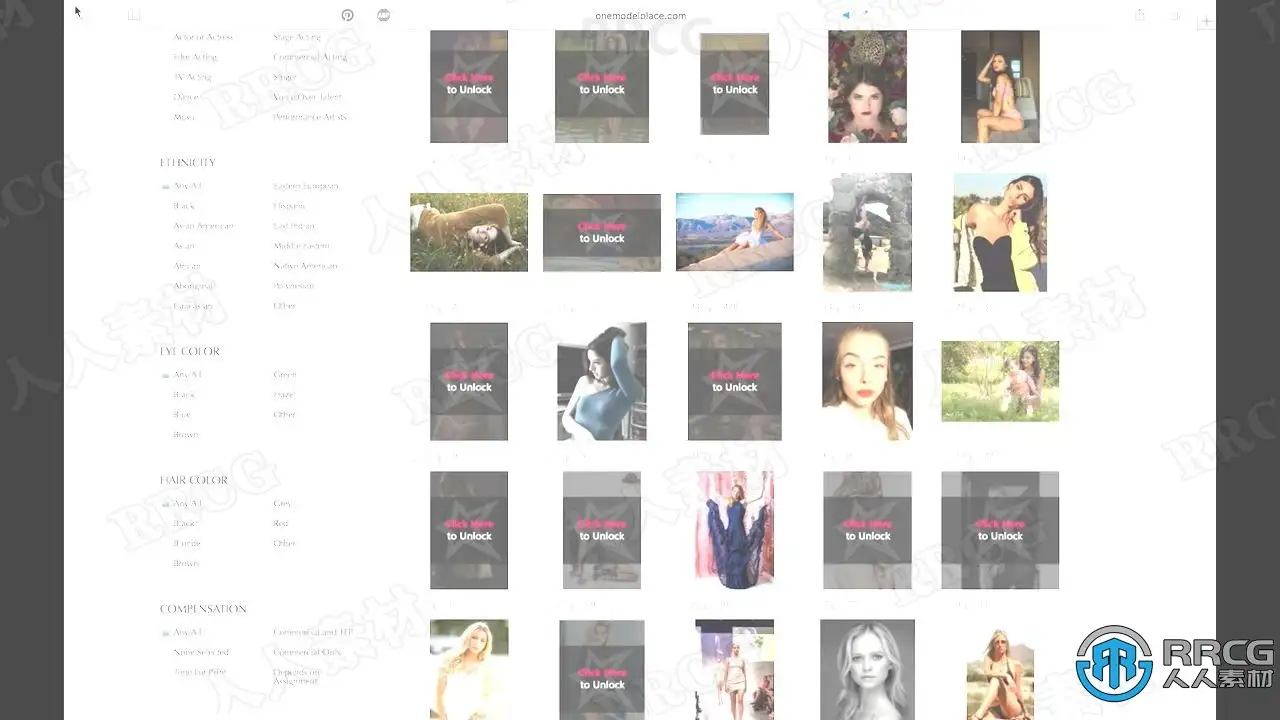Pick Grey hair color
Viewport: 1280px width, 720px height.
[282, 504]
